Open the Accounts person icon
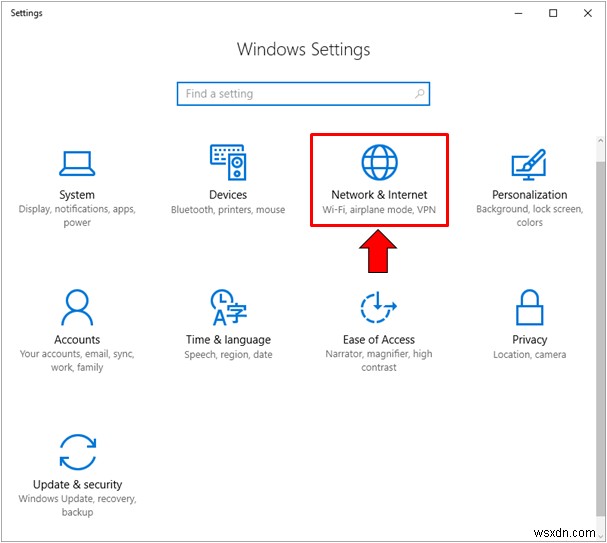Screen dimensions: 607x543 click(77, 307)
